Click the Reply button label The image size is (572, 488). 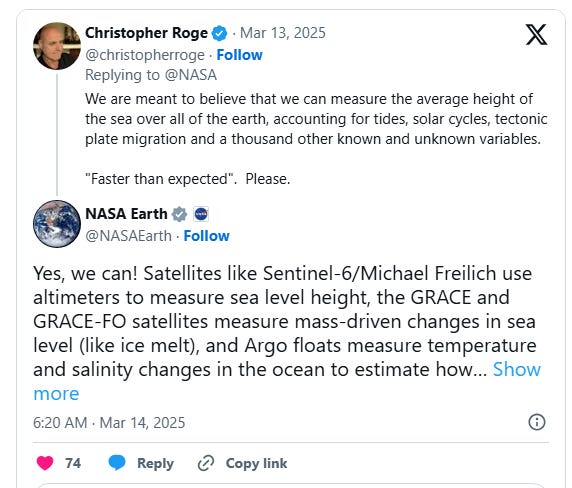(155, 463)
